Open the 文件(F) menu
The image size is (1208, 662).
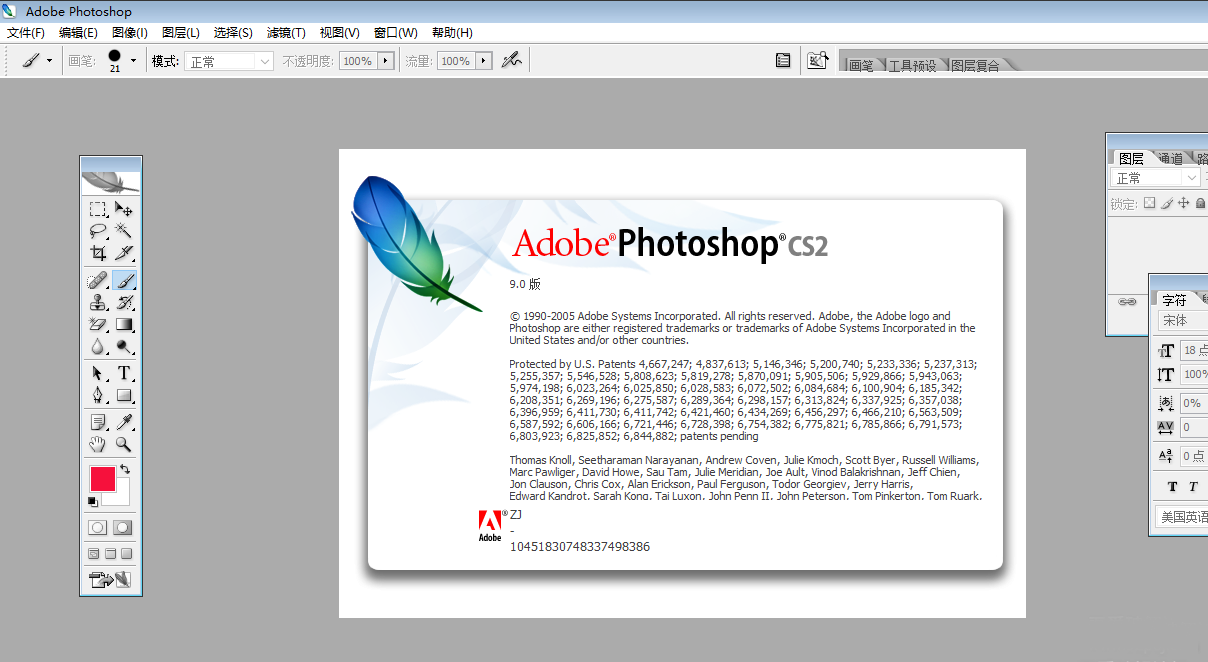pyautogui.click(x=26, y=33)
